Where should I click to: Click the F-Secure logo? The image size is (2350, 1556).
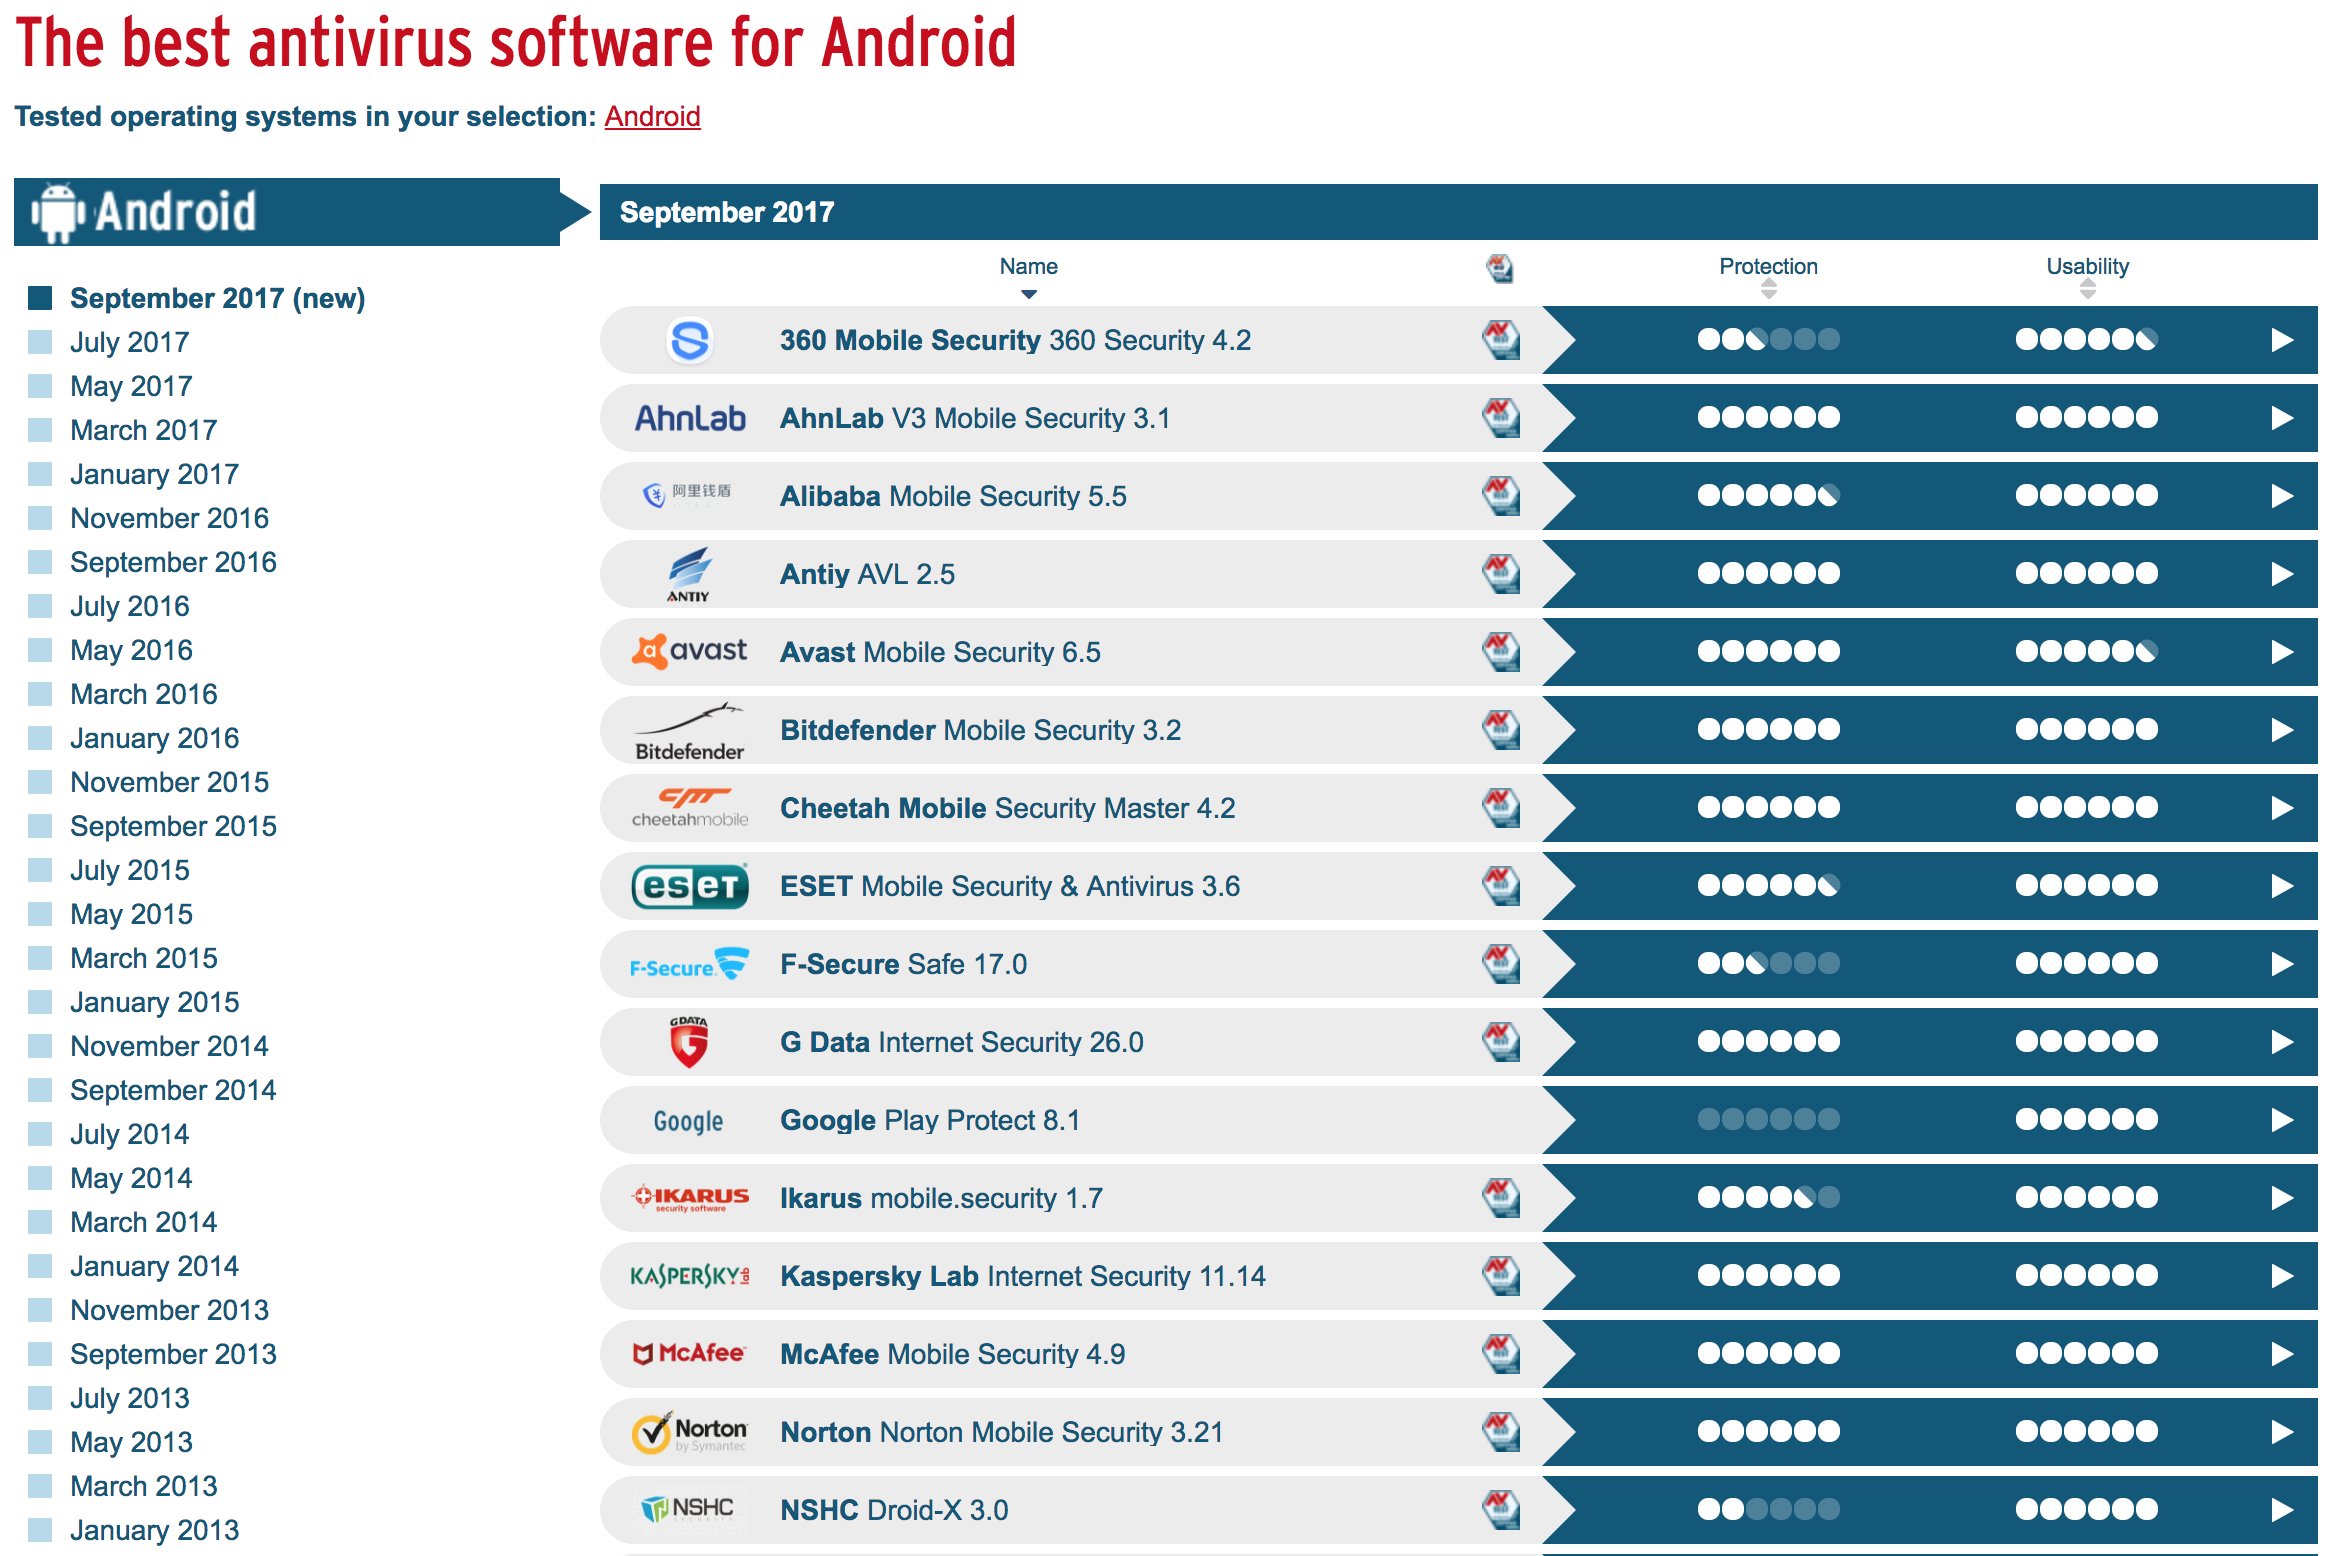click(689, 964)
